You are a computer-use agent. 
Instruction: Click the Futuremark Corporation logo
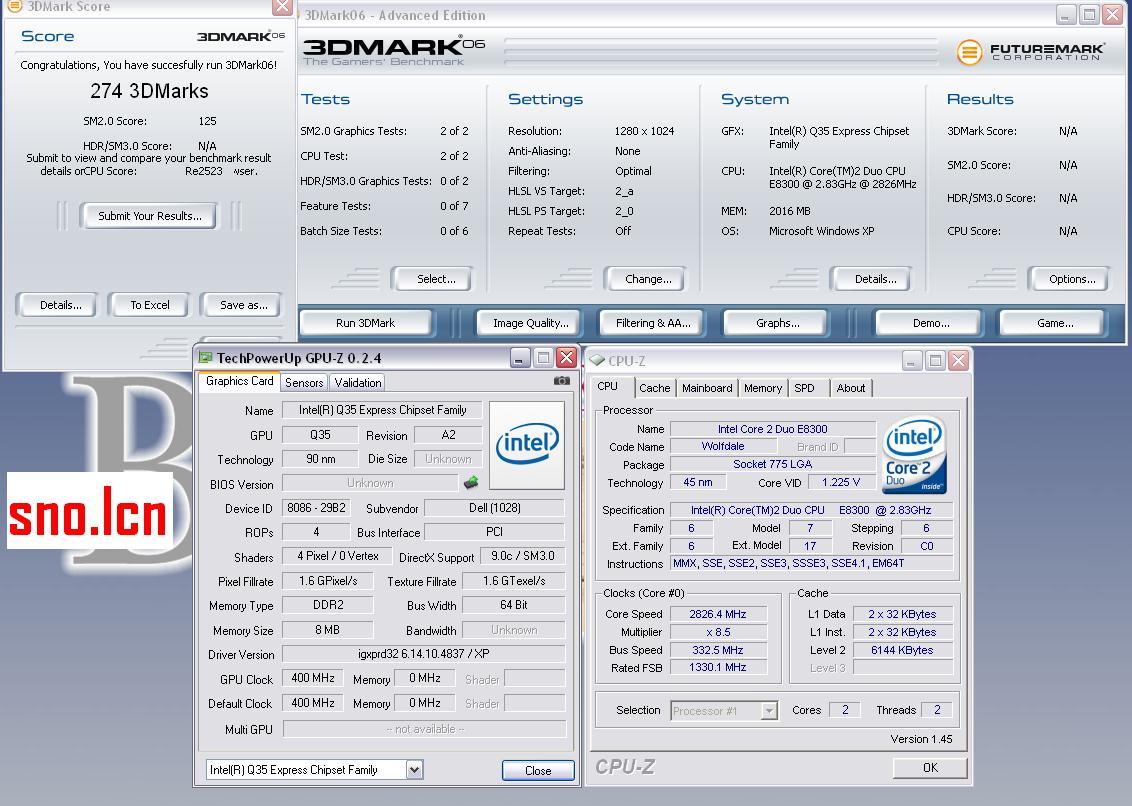1029,51
